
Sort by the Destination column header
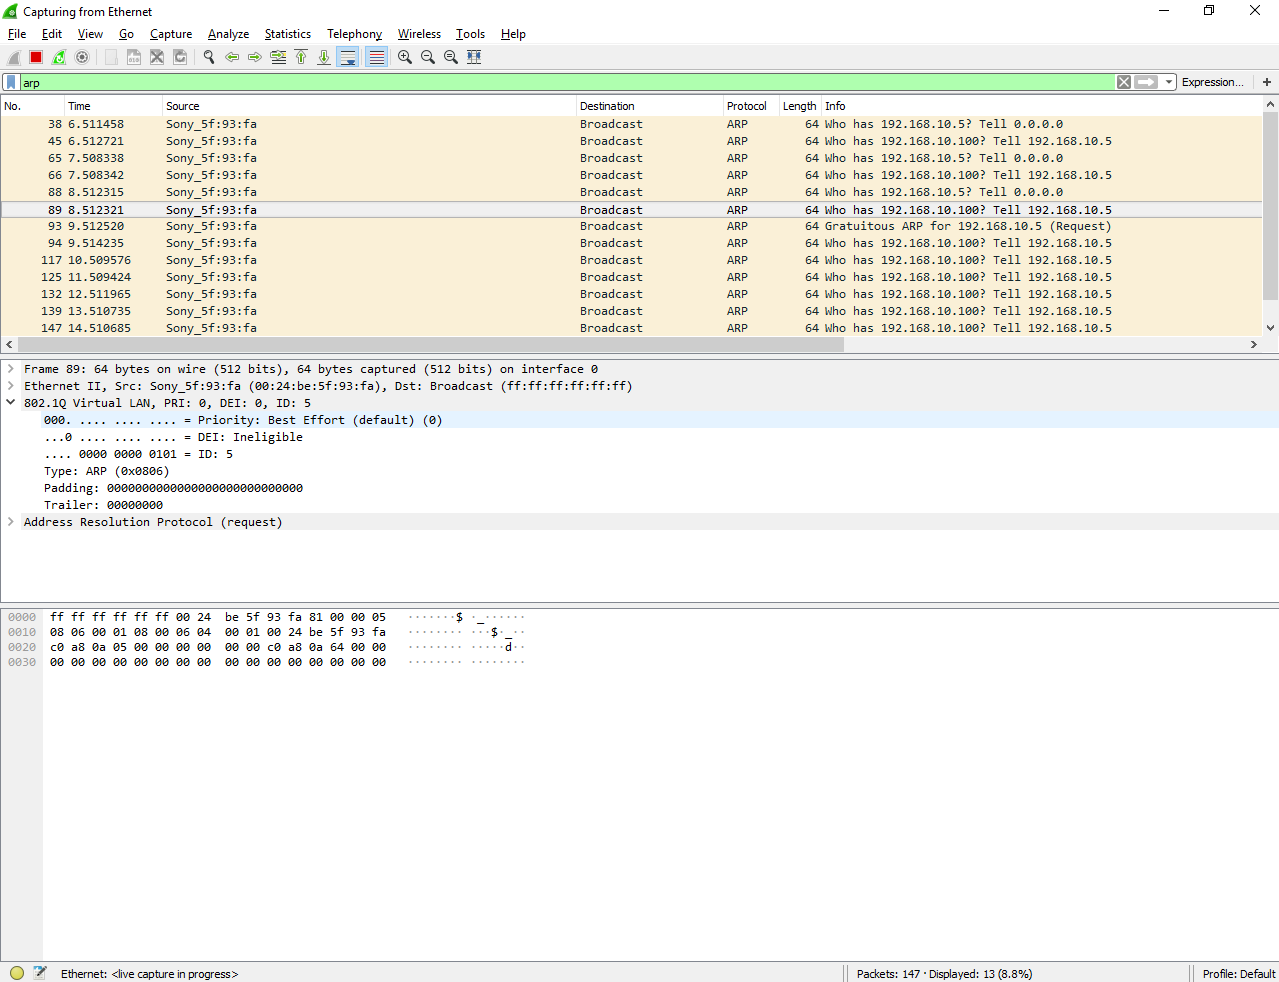coord(650,106)
